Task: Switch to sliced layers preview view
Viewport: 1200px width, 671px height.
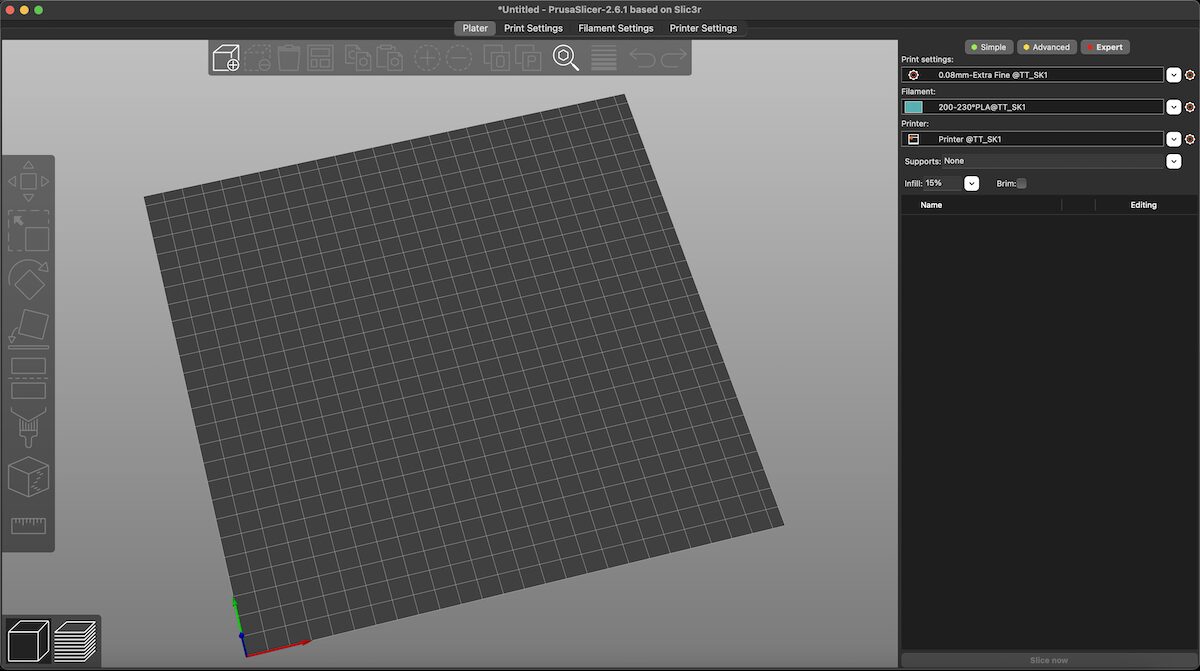Action: click(75, 641)
